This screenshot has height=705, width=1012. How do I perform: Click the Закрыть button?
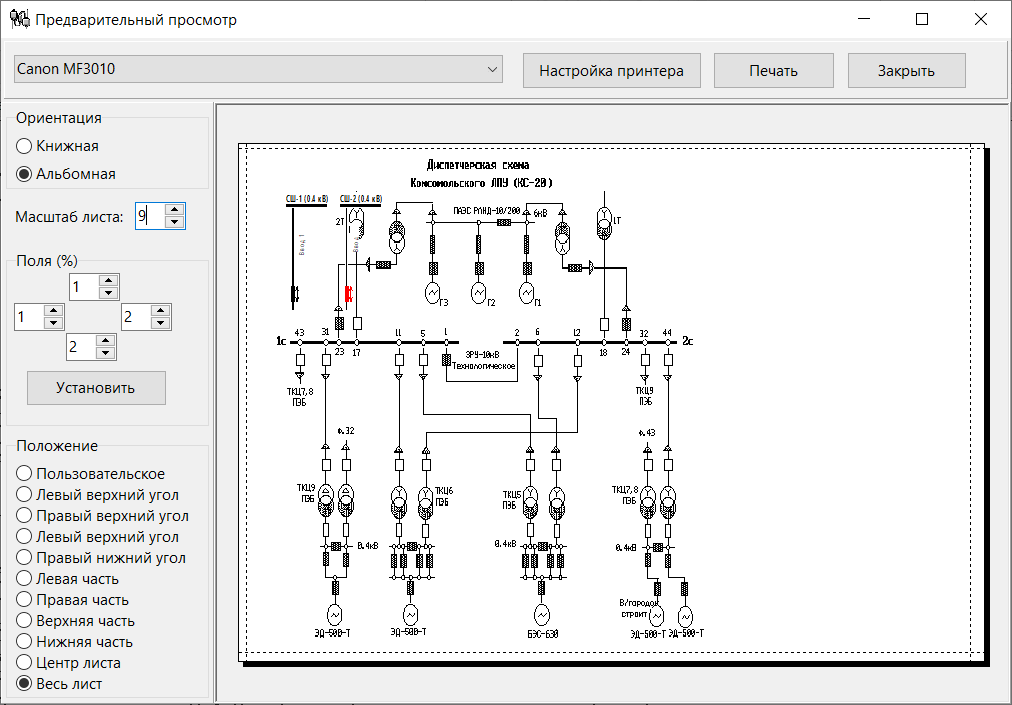pyautogui.click(x=906, y=71)
